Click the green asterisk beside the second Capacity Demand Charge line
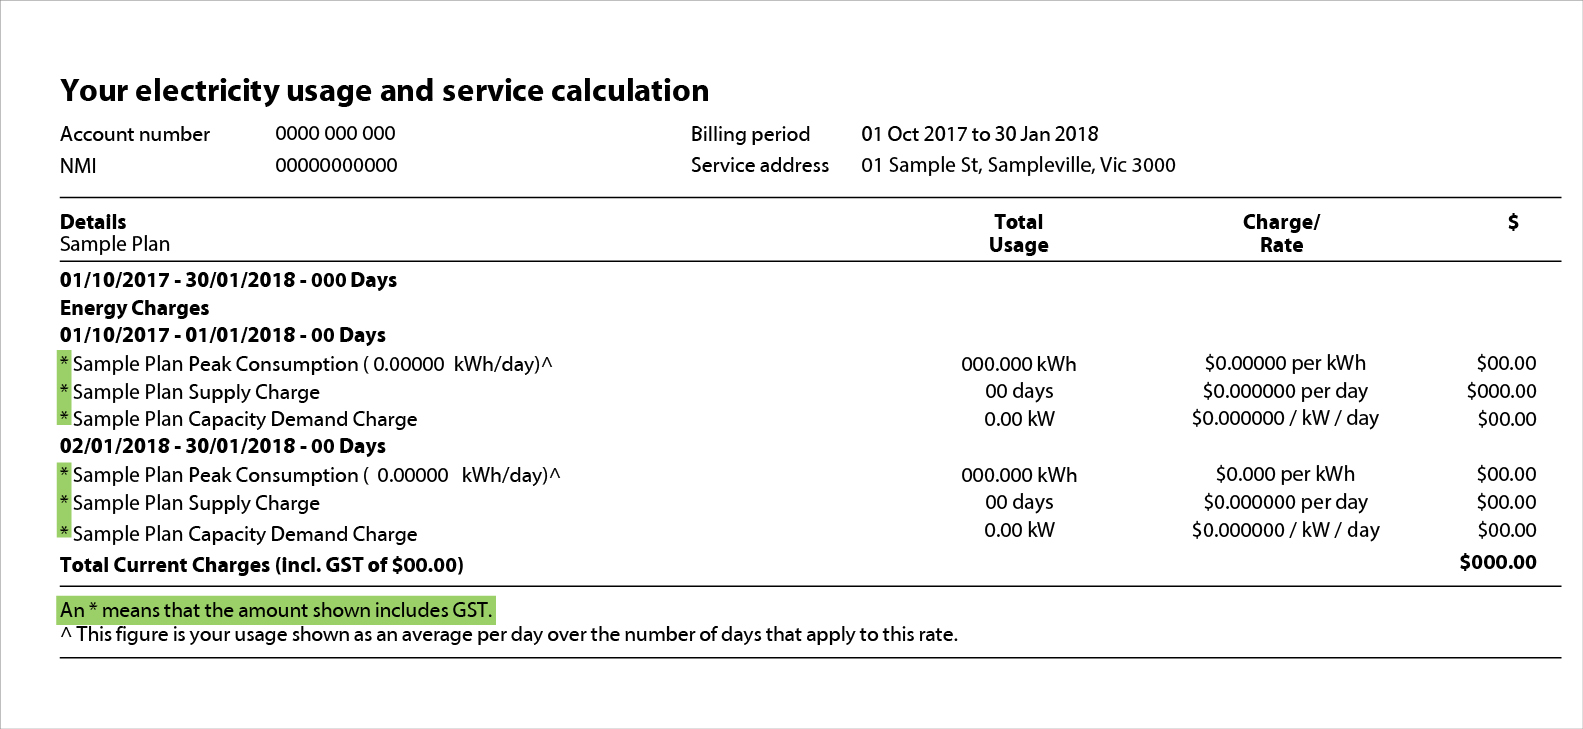The height and width of the screenshot is (729, 1583). [x=64, y=530]
